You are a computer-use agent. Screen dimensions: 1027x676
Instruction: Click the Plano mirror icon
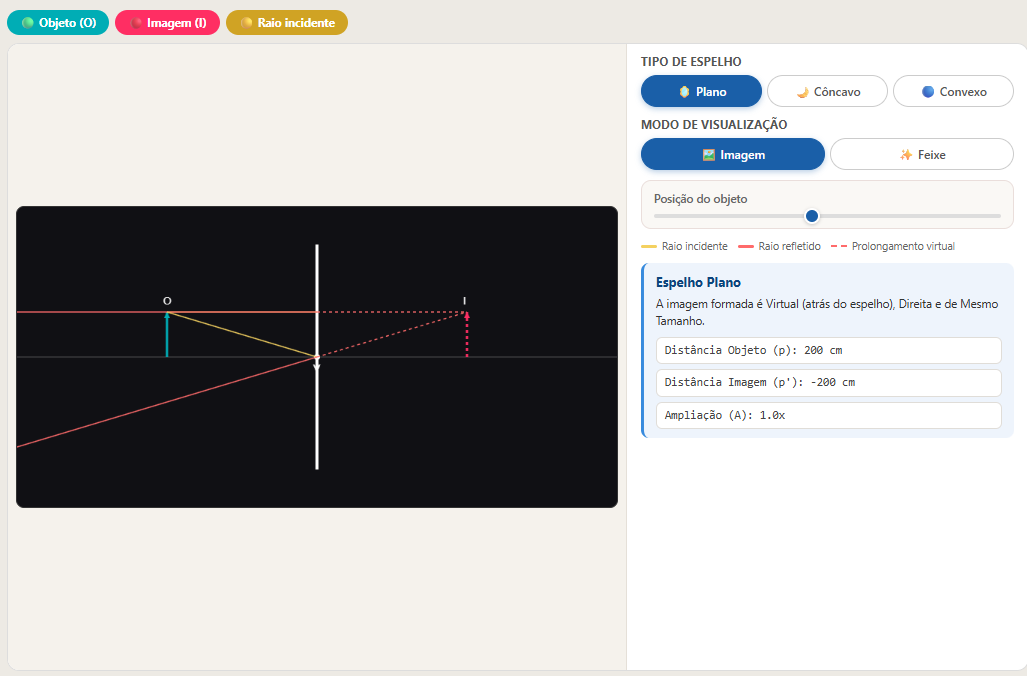(684, 92)
